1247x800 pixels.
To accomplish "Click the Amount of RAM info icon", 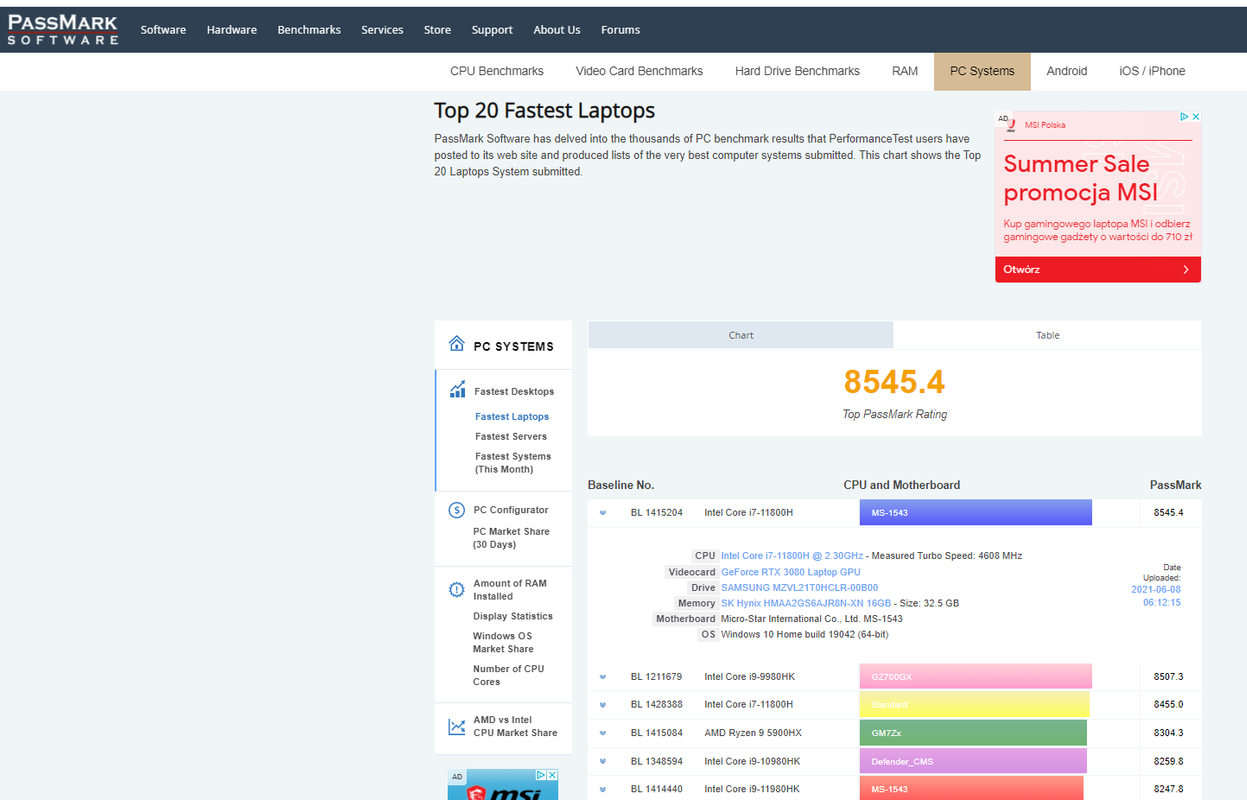I will 457,589.
